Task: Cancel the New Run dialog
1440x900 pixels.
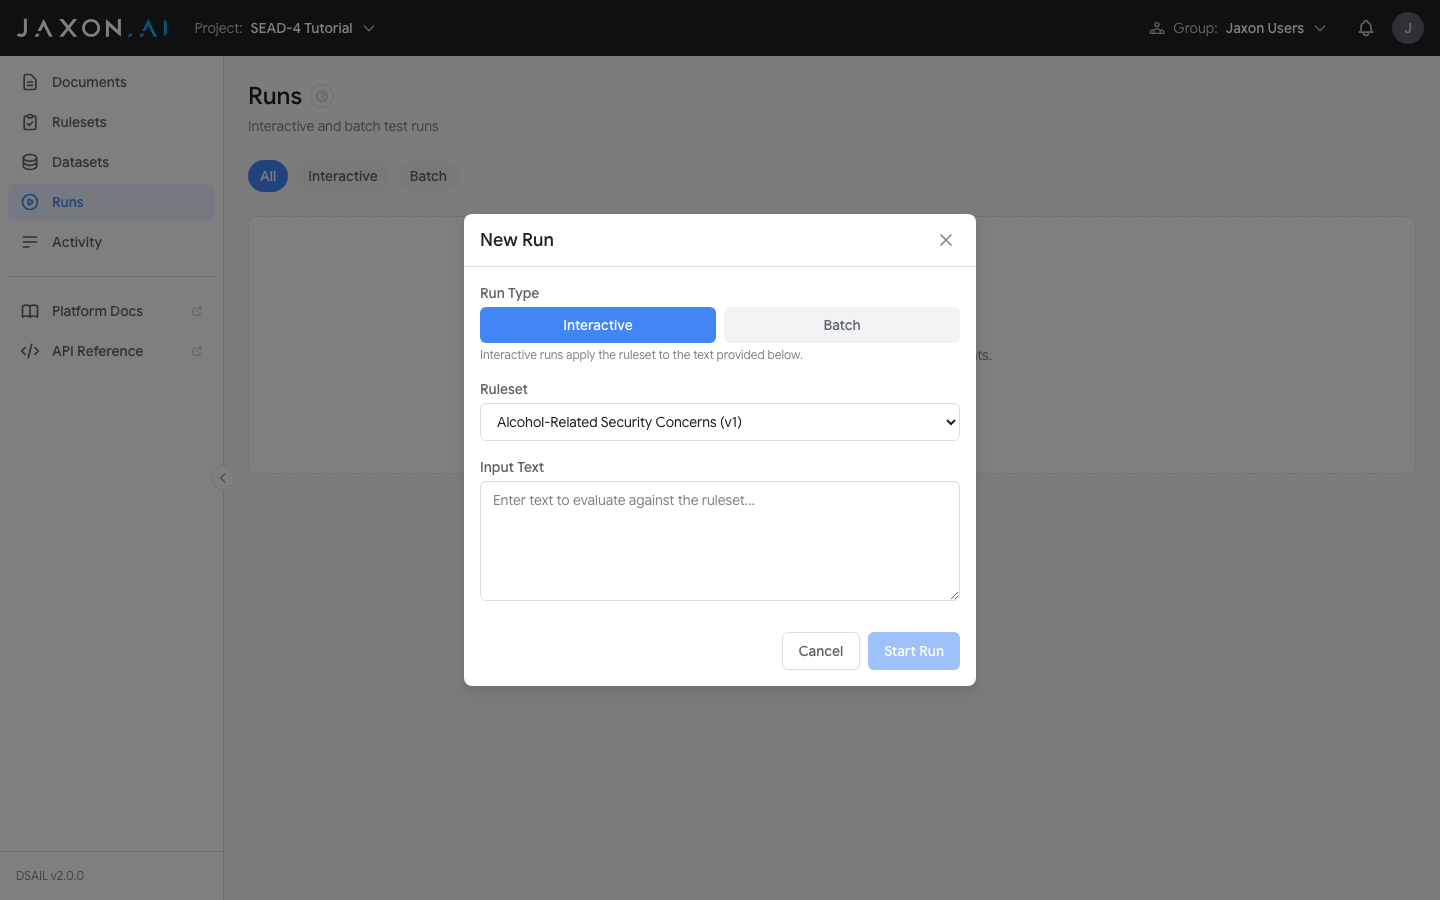Action: 820,650
